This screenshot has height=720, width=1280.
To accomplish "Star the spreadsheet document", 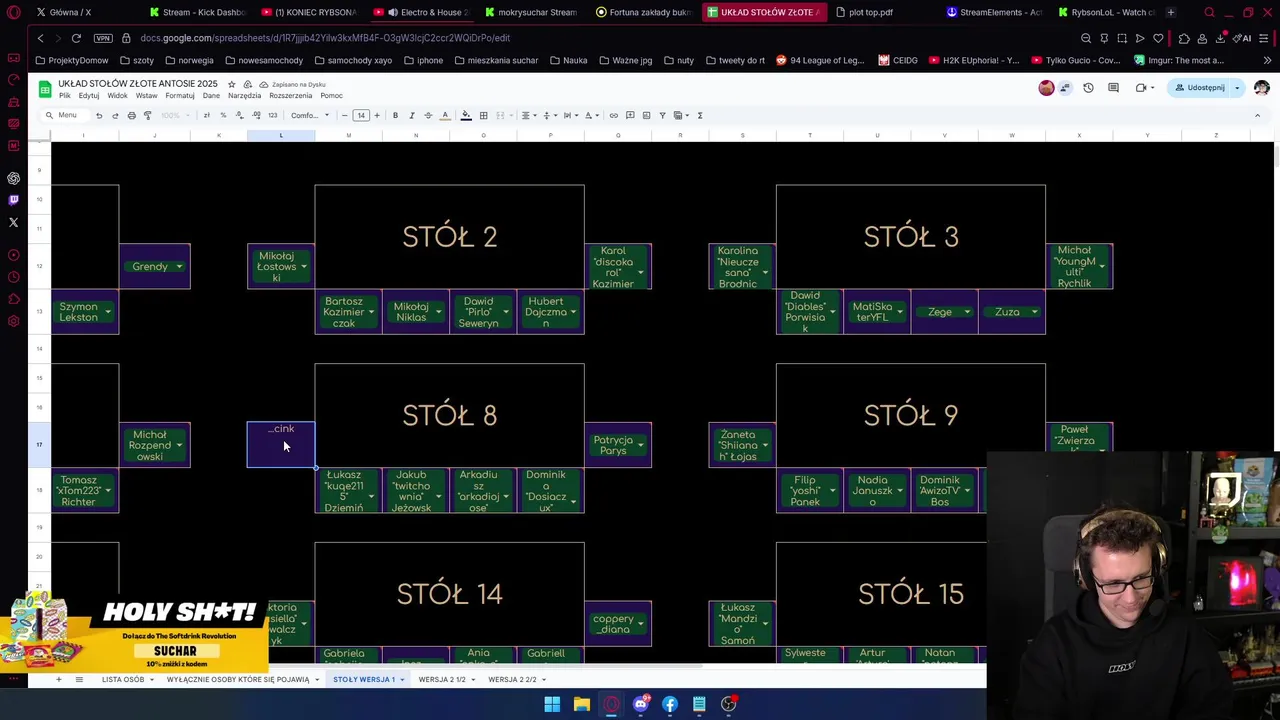I will pyautogui.click(x=232, y=84).
